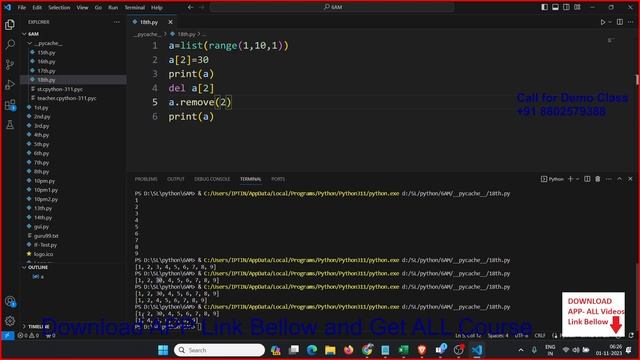640x360 pixels.
Task: Switch to the PROBLEMS panel tab
Action: pos(146,179)
